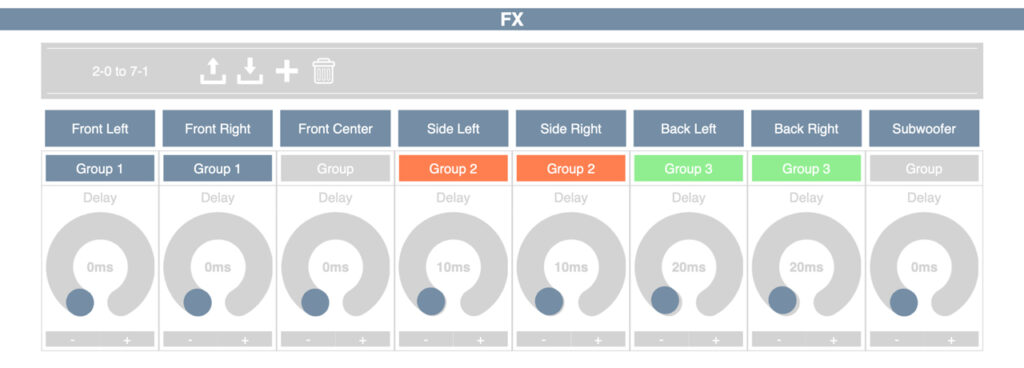The width and height of the screenshot is (1024, 368).
Task: Click the FX section title bar
Action: click(512, 20)
